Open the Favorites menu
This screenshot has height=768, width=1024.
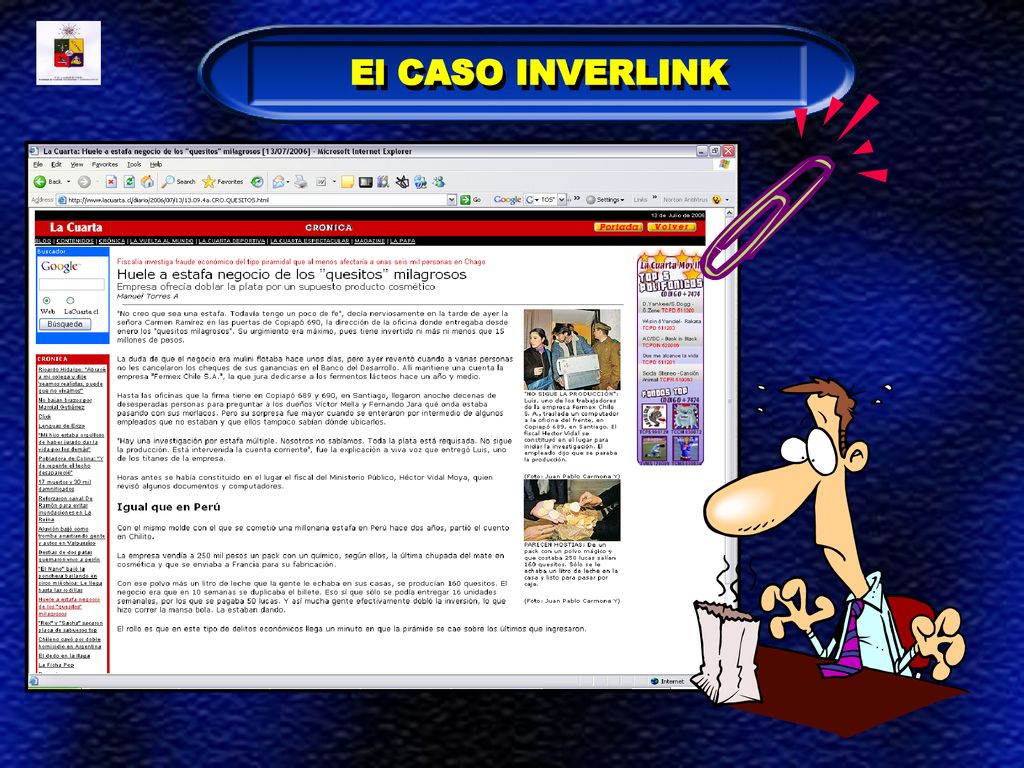click(x=105, y=165)
